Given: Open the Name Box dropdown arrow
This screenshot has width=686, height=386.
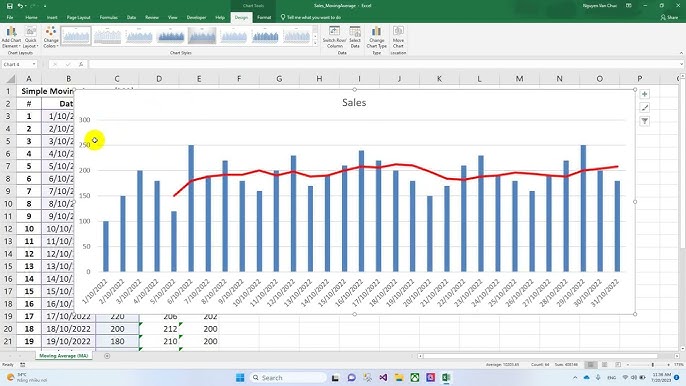Looking at the screenshot, I should (x=34, y=64).
